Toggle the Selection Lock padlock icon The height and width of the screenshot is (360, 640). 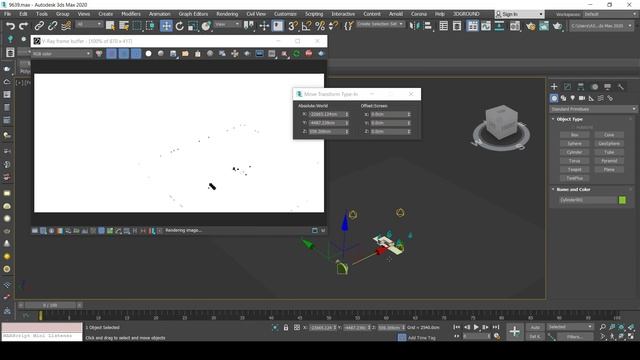(x=286, y=327)
